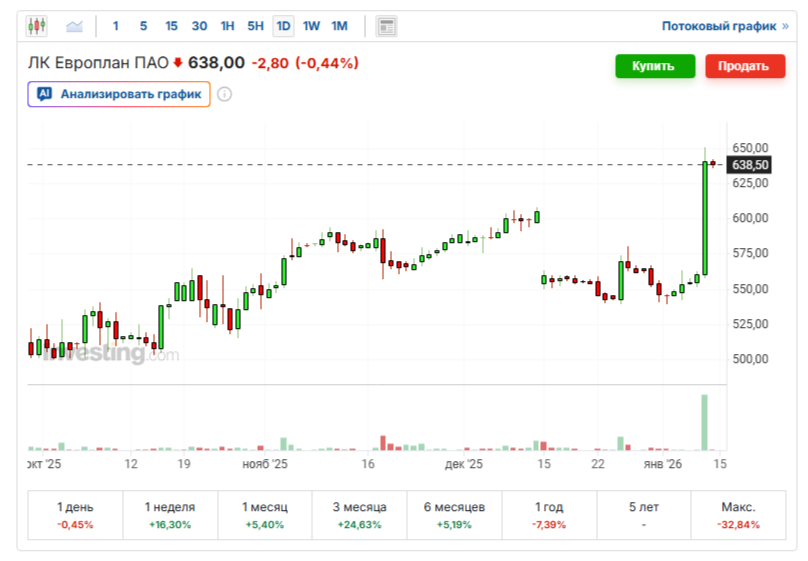Select the 1 неделя period cell
Image resolution: width=808 pixels, height=561 pixels.
[x=170, y=515]
